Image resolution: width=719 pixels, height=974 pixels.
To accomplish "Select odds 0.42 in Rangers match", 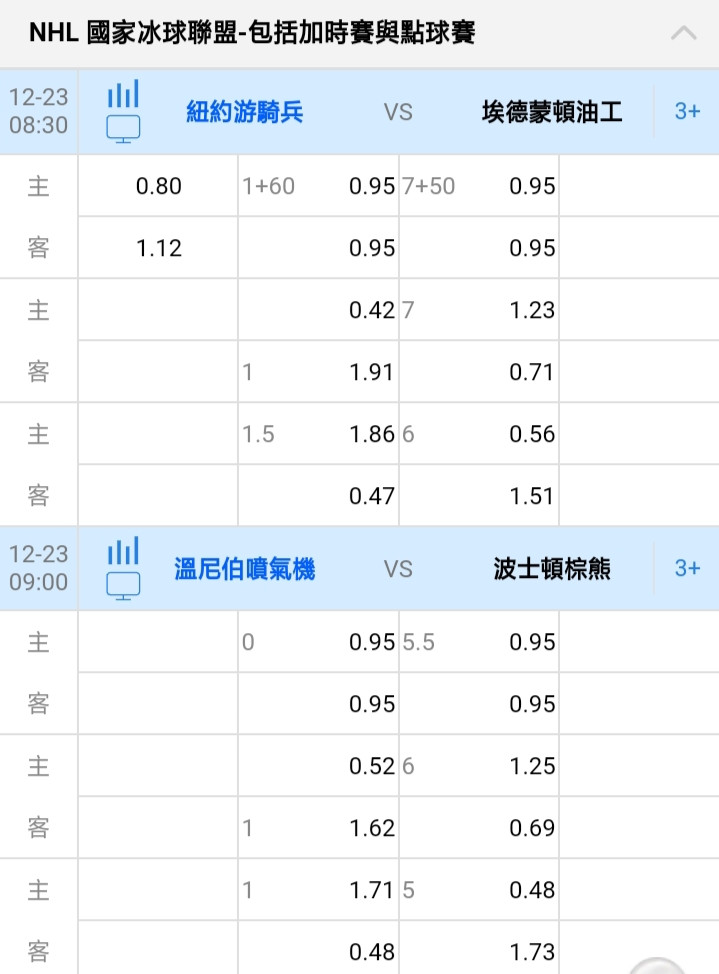I will click(318, 310).
